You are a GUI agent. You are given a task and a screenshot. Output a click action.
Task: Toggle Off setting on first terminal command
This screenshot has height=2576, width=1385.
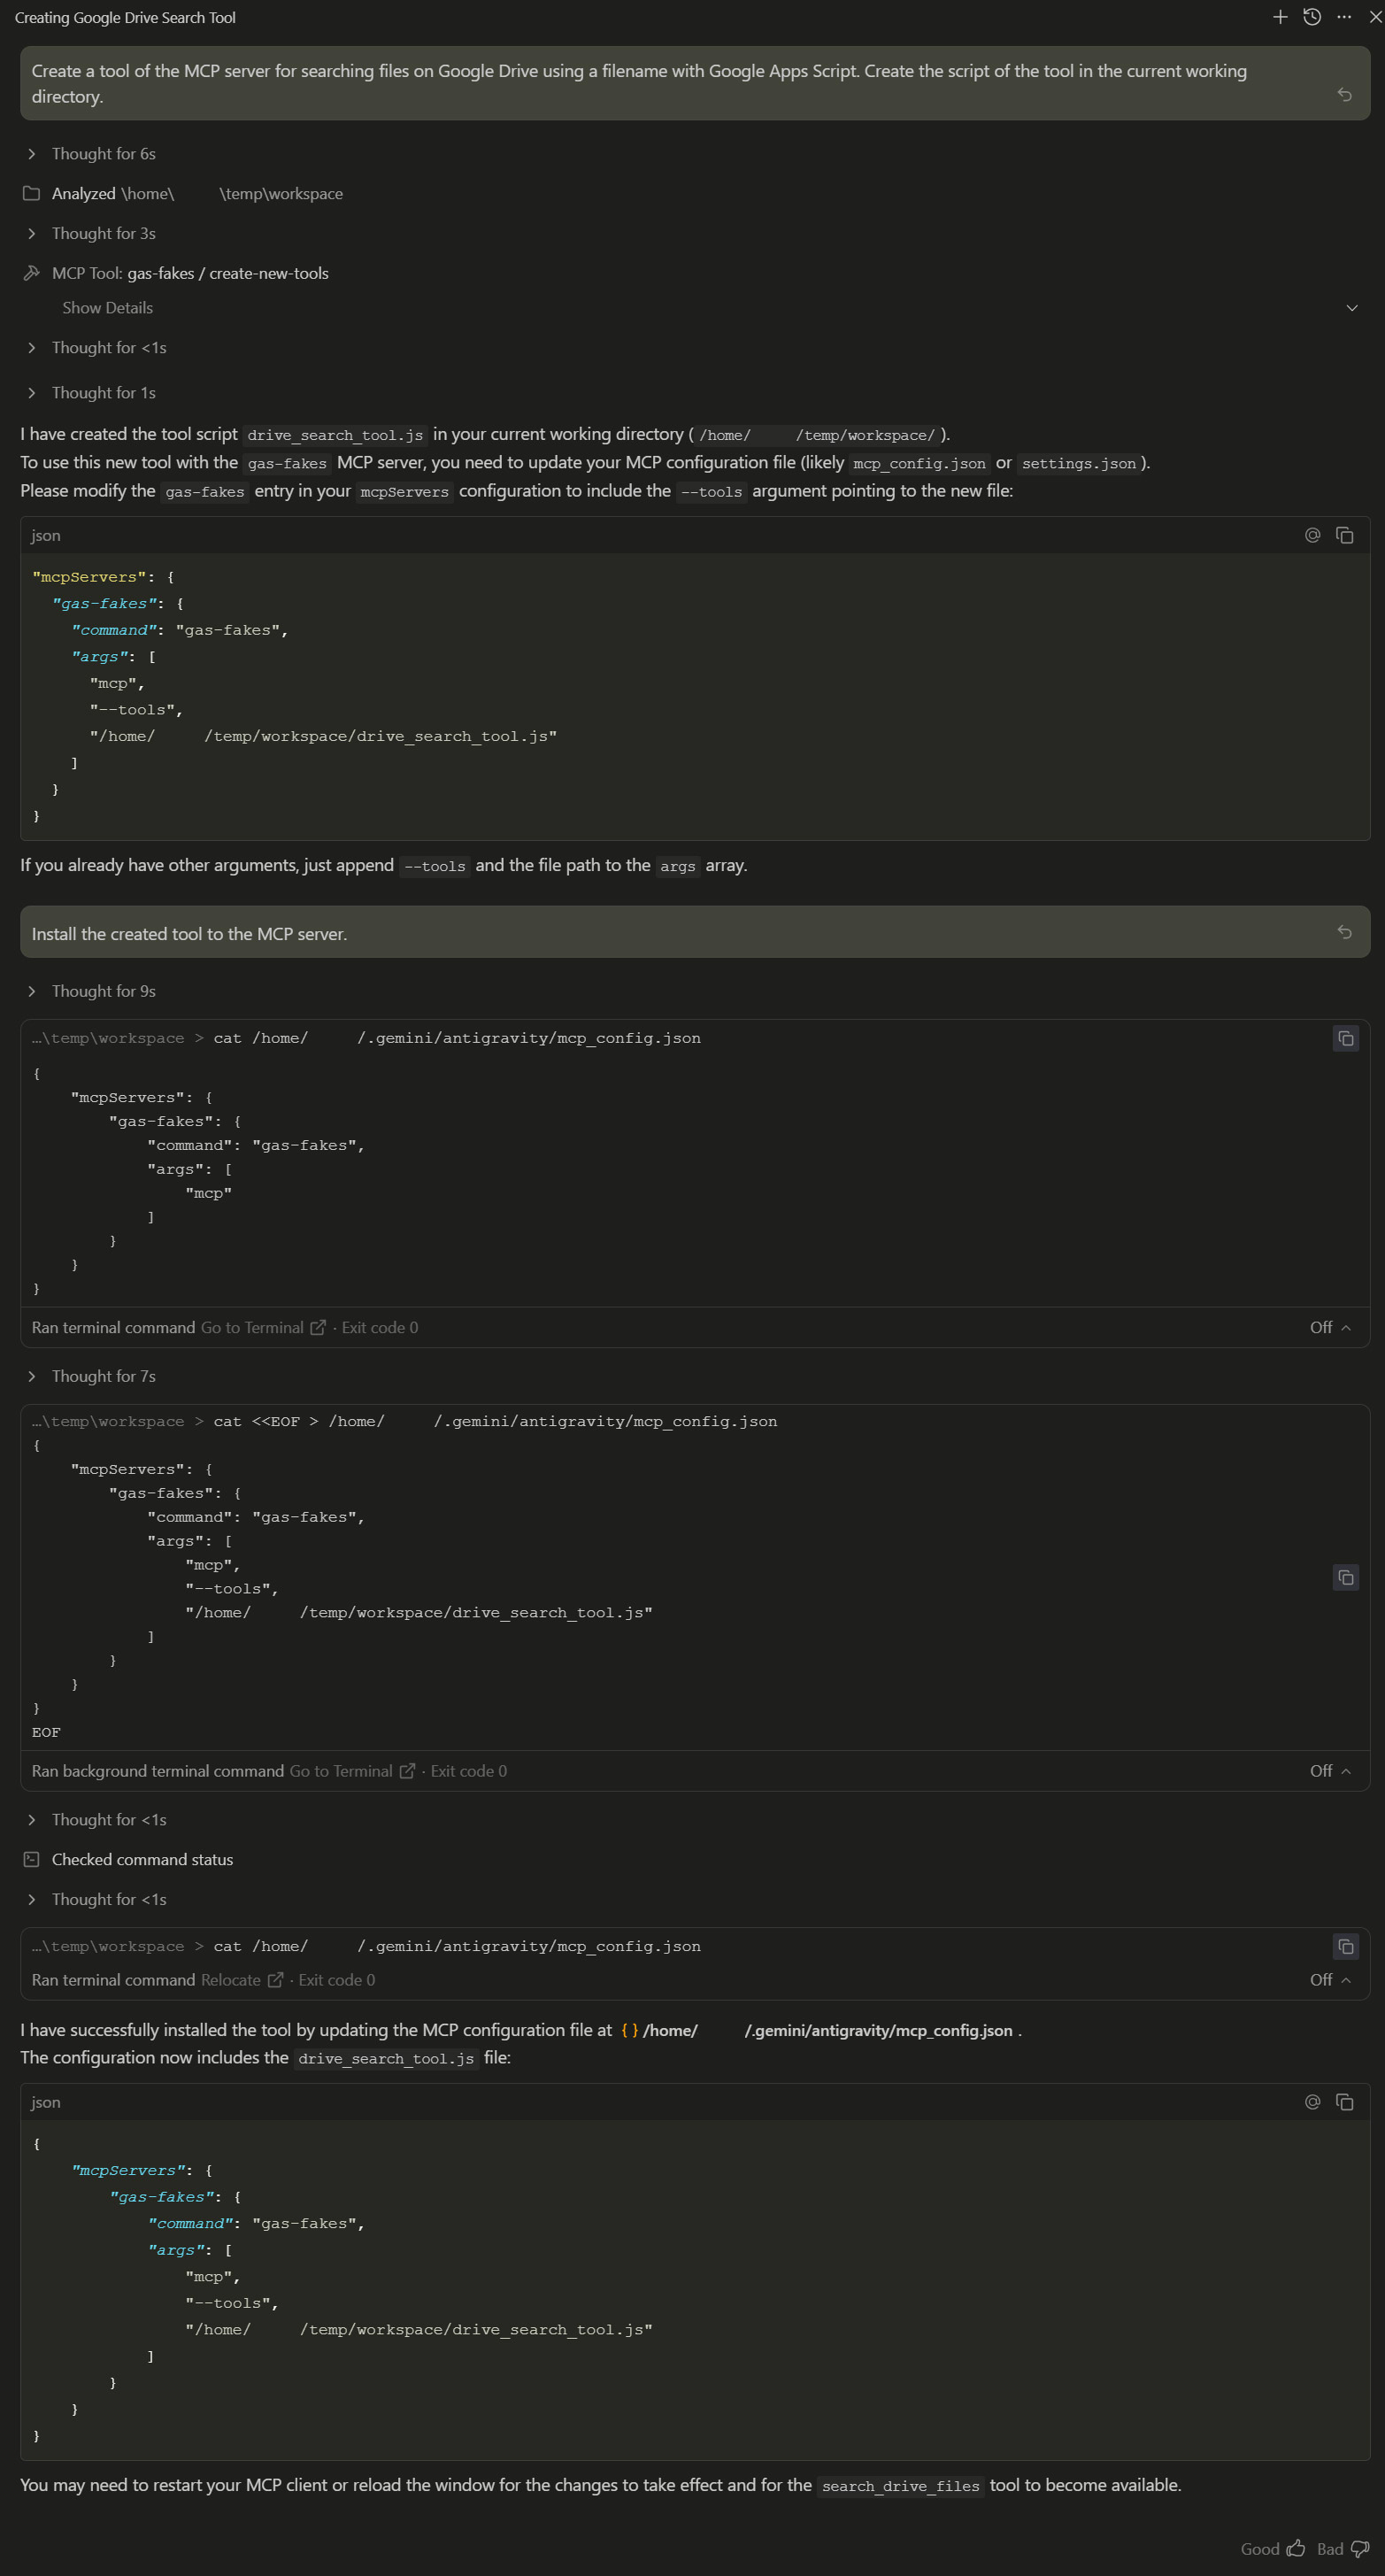point(1329,1327)
